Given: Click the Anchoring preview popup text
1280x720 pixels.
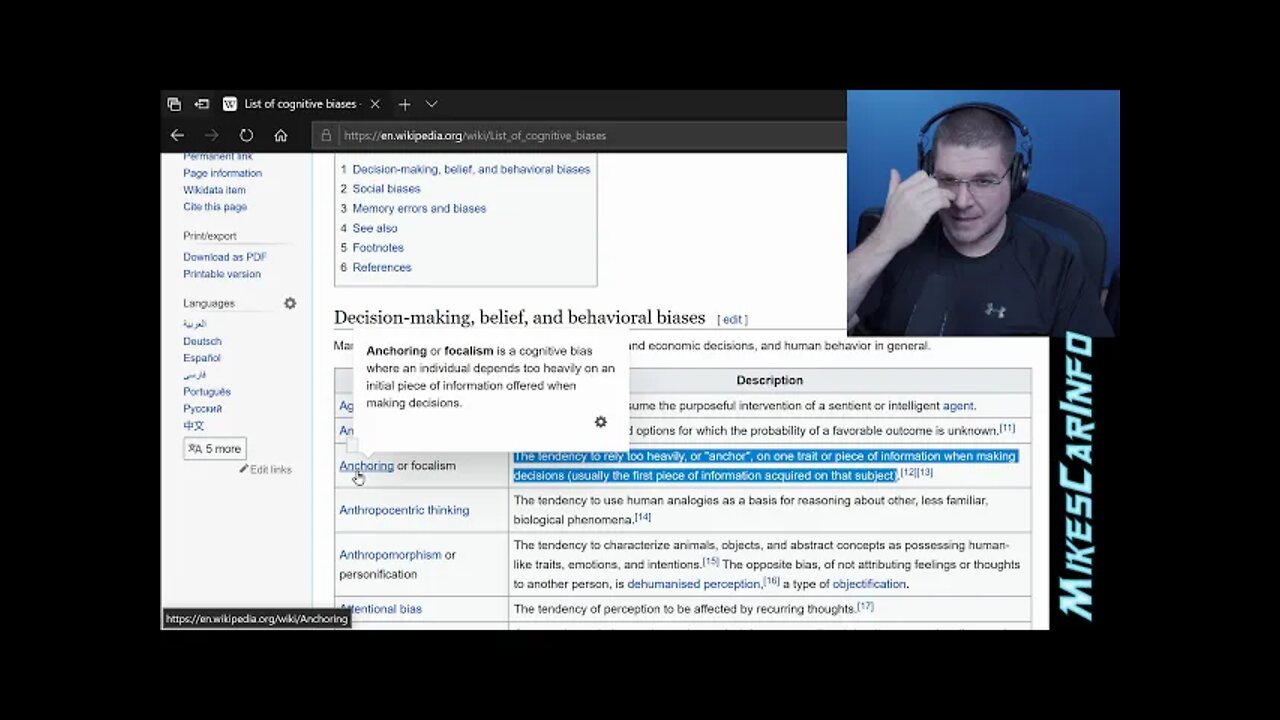Looking at the screenshot, I should coord(490,377).
